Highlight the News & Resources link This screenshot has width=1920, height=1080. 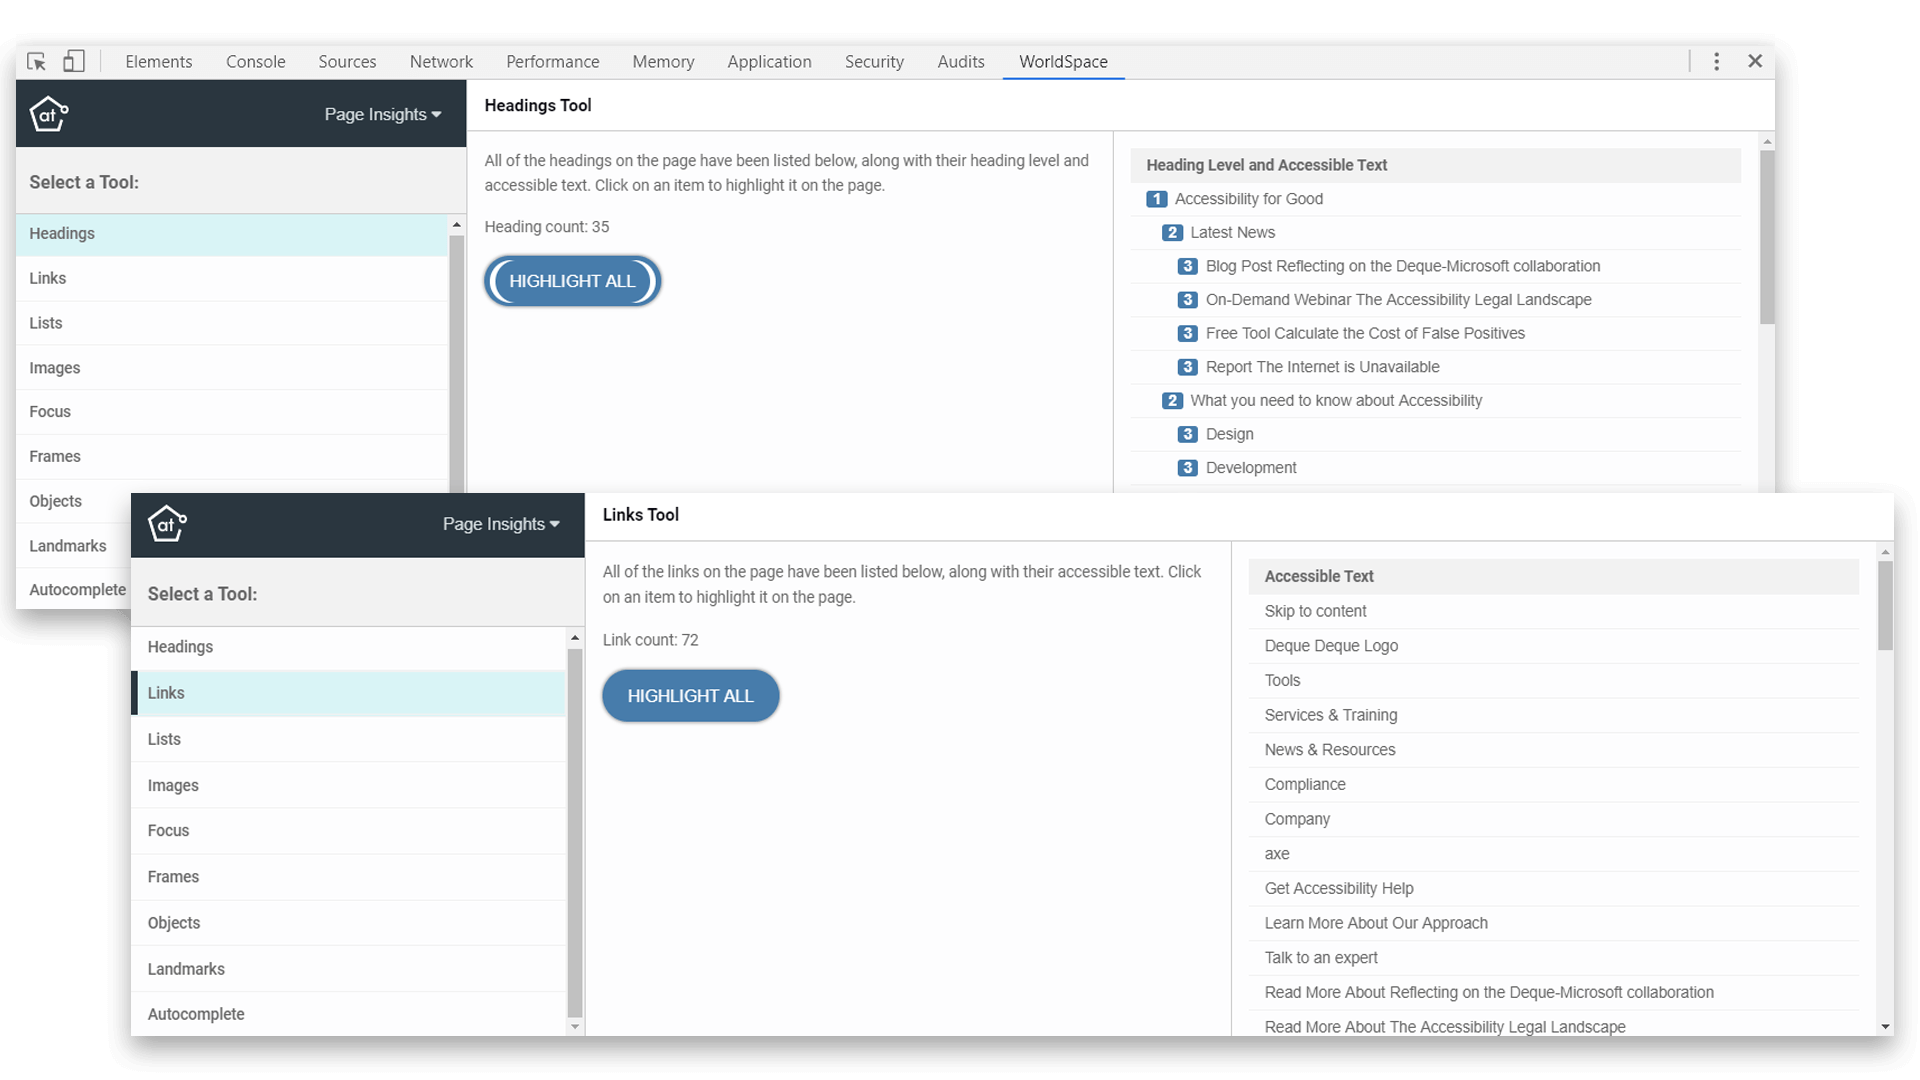click(x=1553, y=750)
